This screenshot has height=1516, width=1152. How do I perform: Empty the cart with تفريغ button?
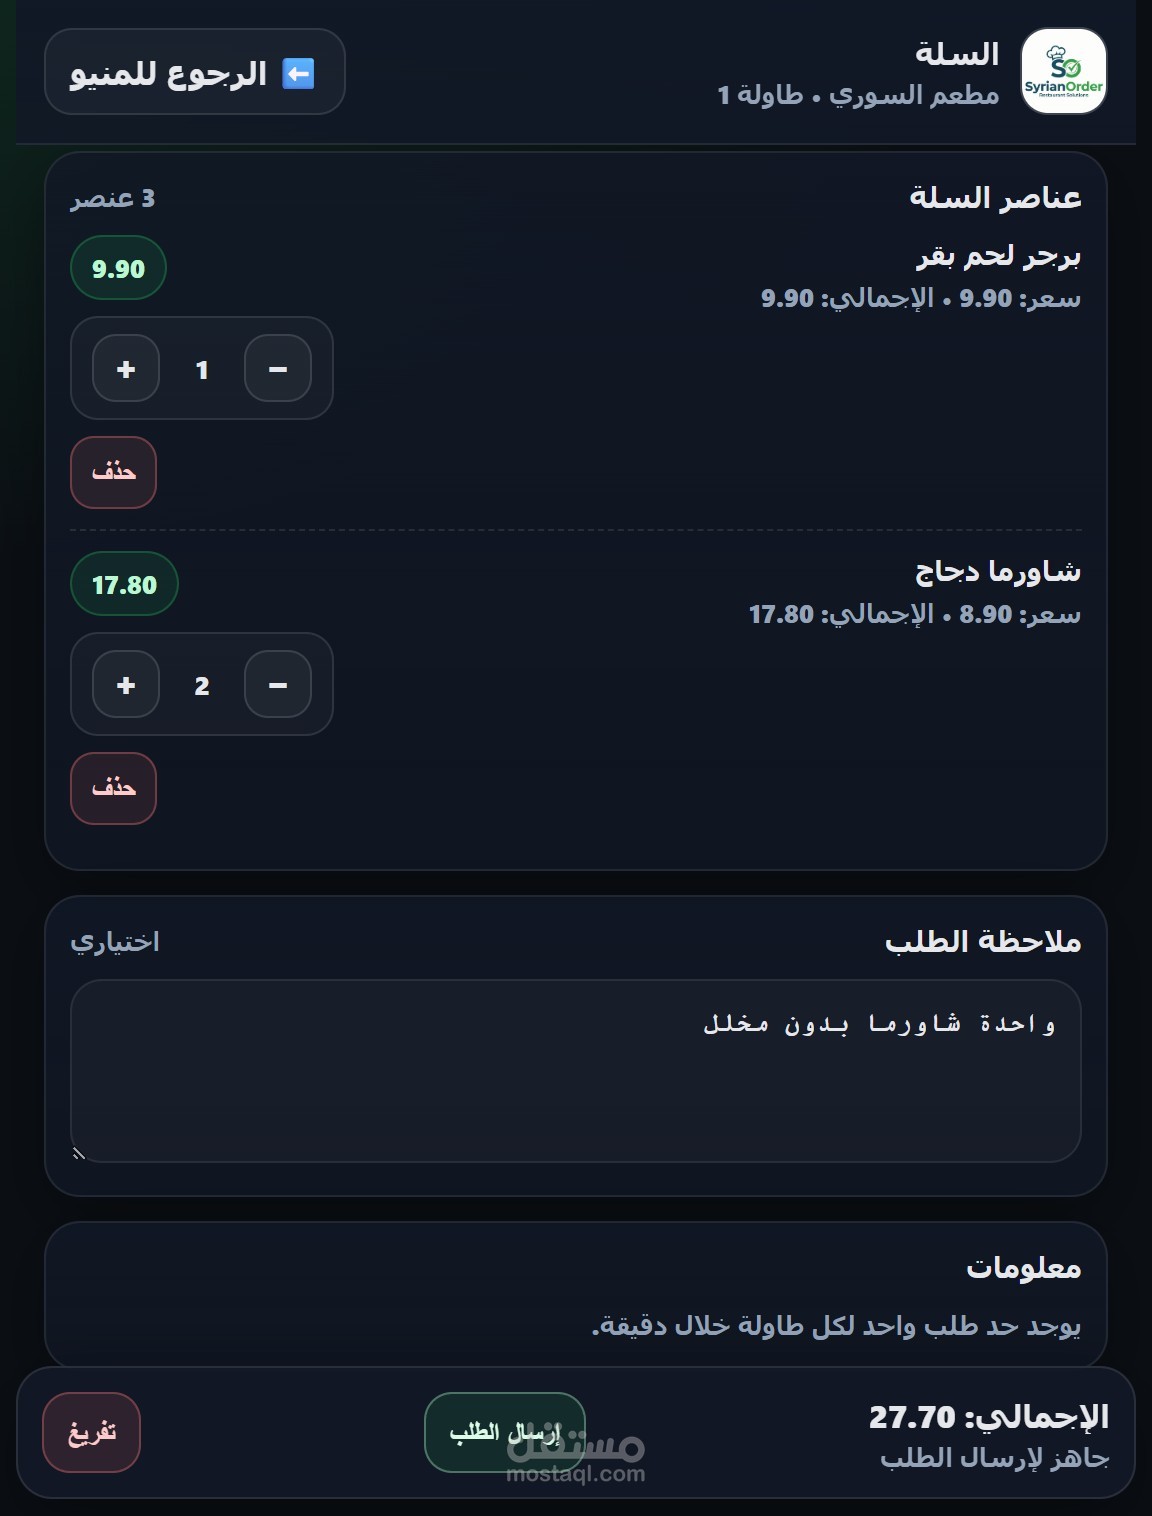(x=91, y=1432)
